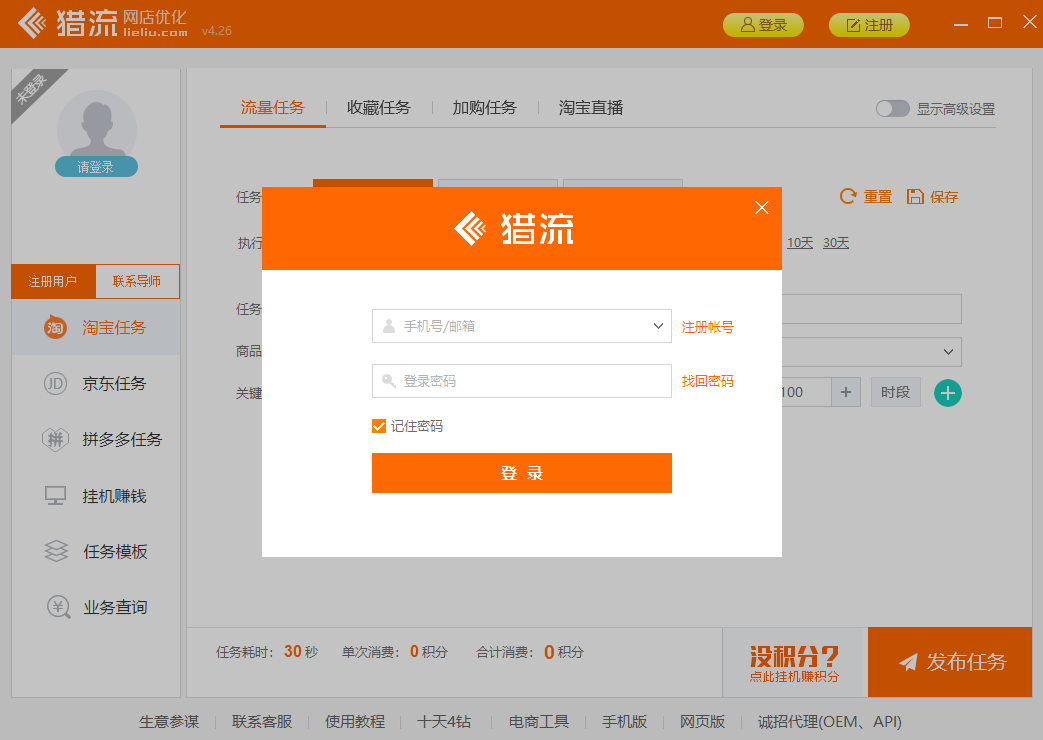Open the 注册帐号 link
This screenshot has width=1043, height=740.
click(707, 327)
